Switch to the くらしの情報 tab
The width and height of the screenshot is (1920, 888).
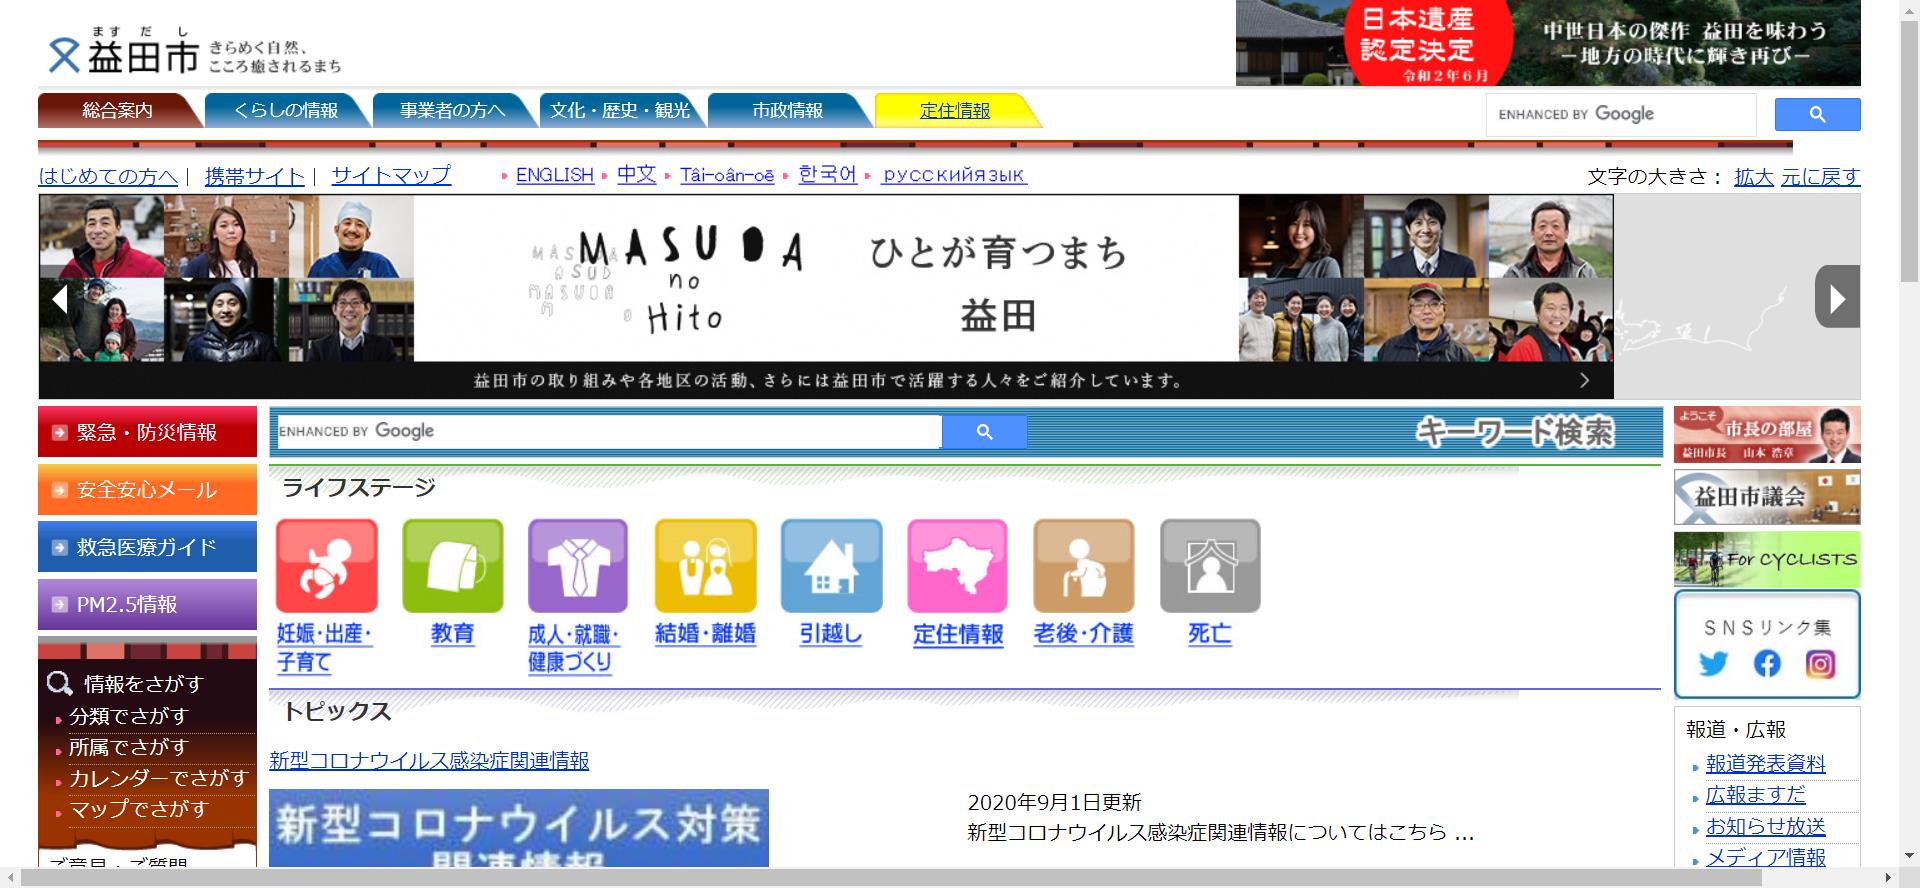coord(286,110)
